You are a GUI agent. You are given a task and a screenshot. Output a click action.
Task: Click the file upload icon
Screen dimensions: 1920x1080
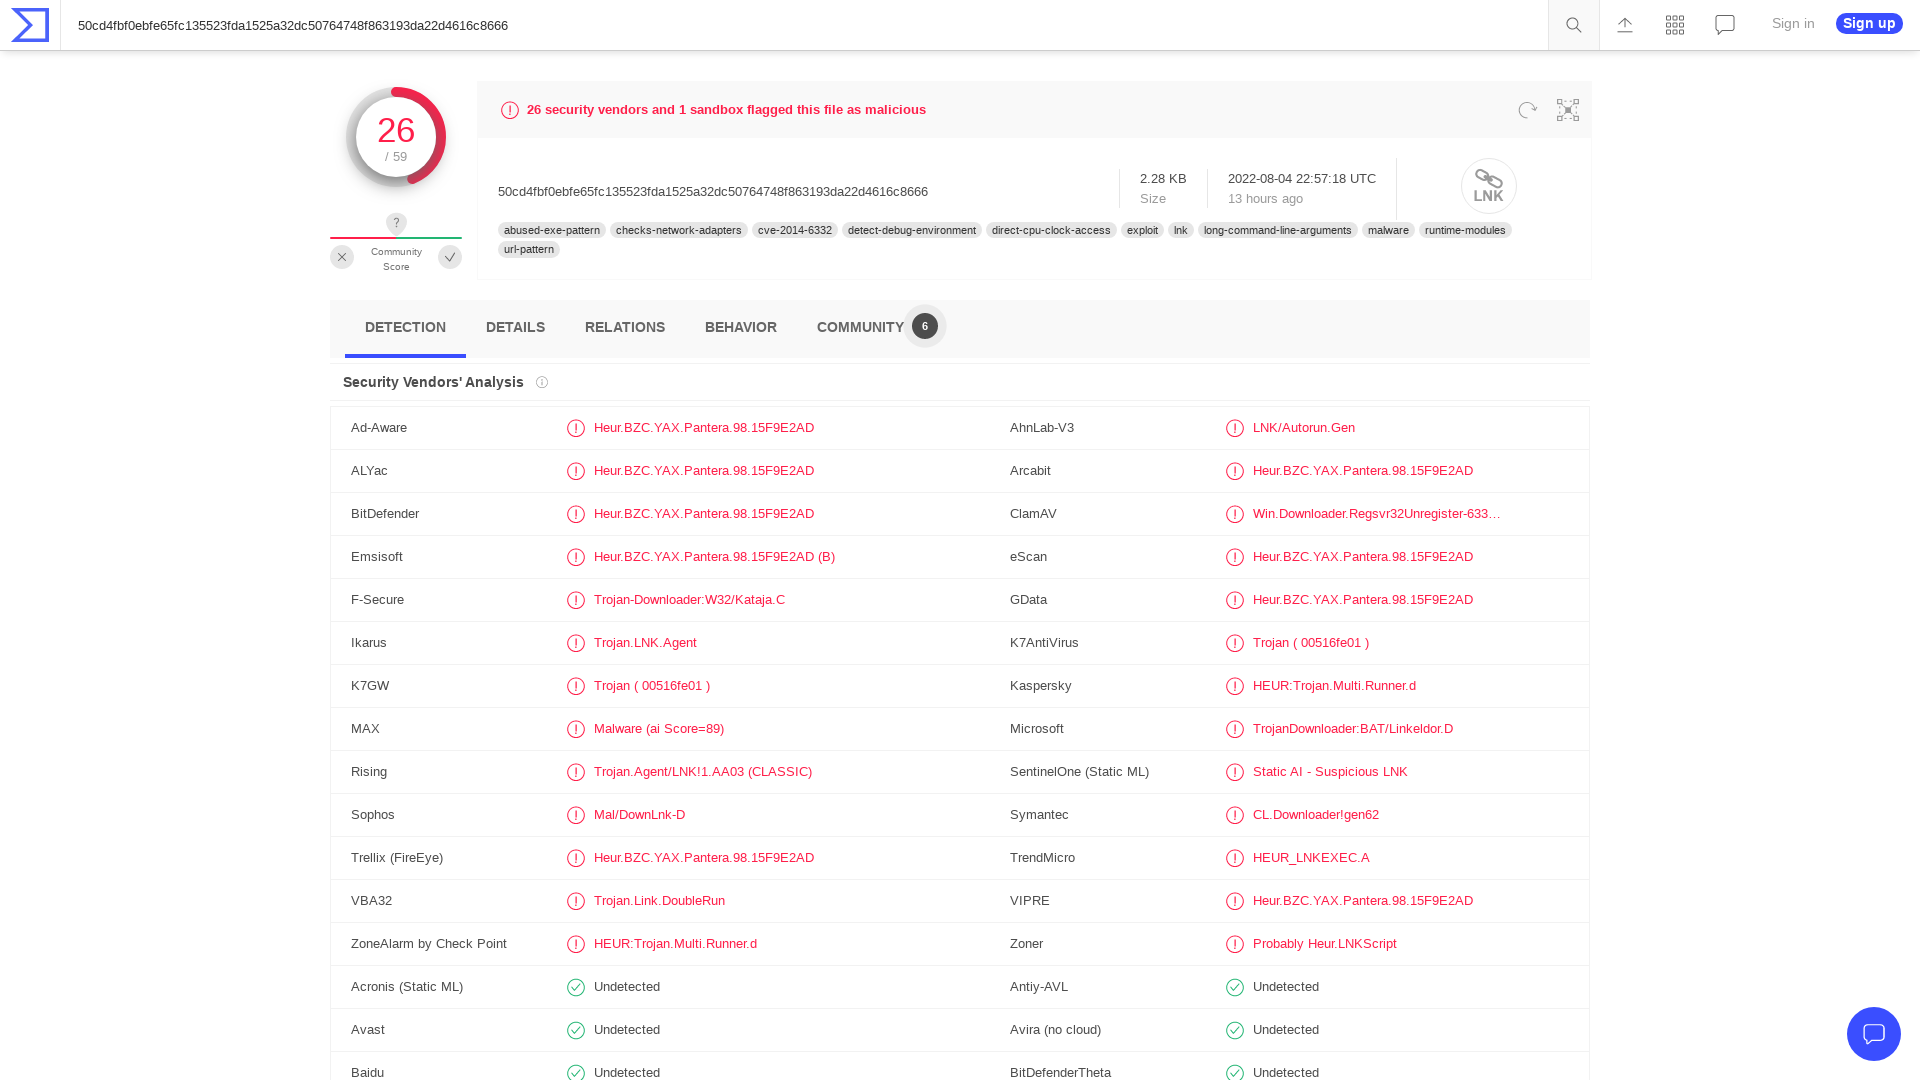click(x=1624, y=24)
